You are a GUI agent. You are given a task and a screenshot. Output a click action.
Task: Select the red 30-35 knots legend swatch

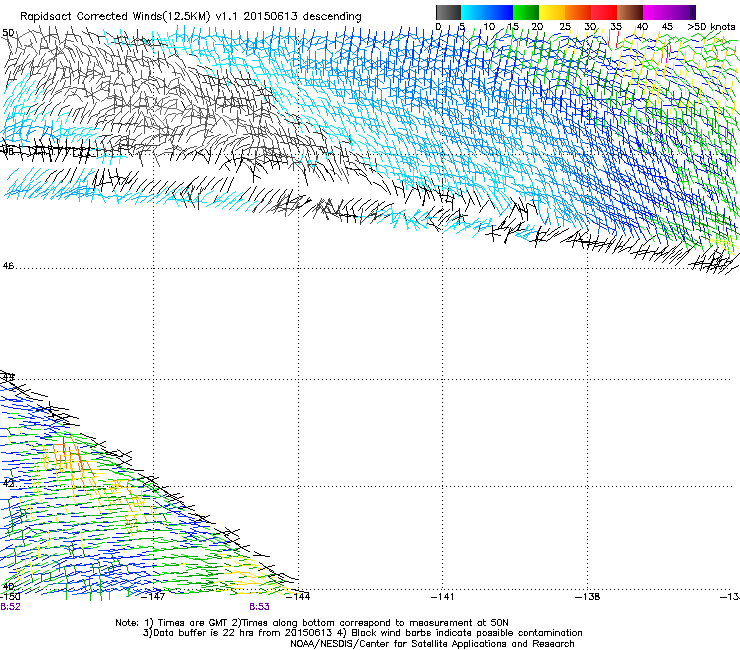click(604, 12)
